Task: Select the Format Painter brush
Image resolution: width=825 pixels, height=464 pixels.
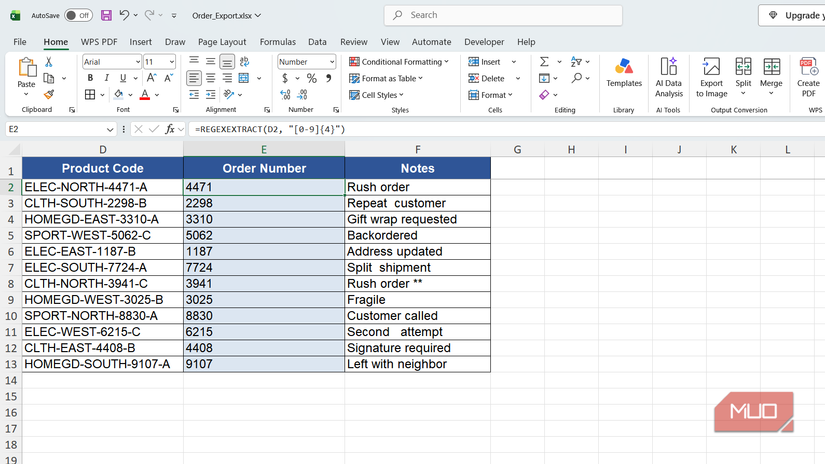Action: point(49,95)
